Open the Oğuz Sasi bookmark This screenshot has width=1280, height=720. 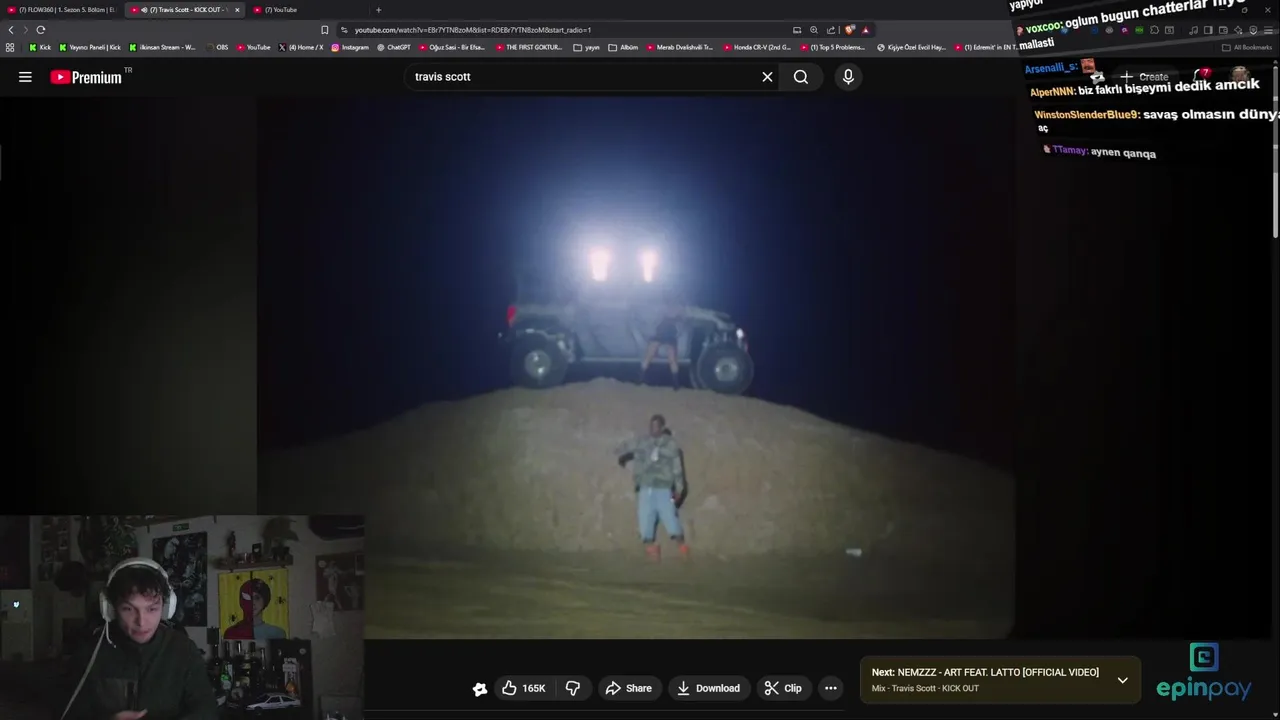(452, 47)
